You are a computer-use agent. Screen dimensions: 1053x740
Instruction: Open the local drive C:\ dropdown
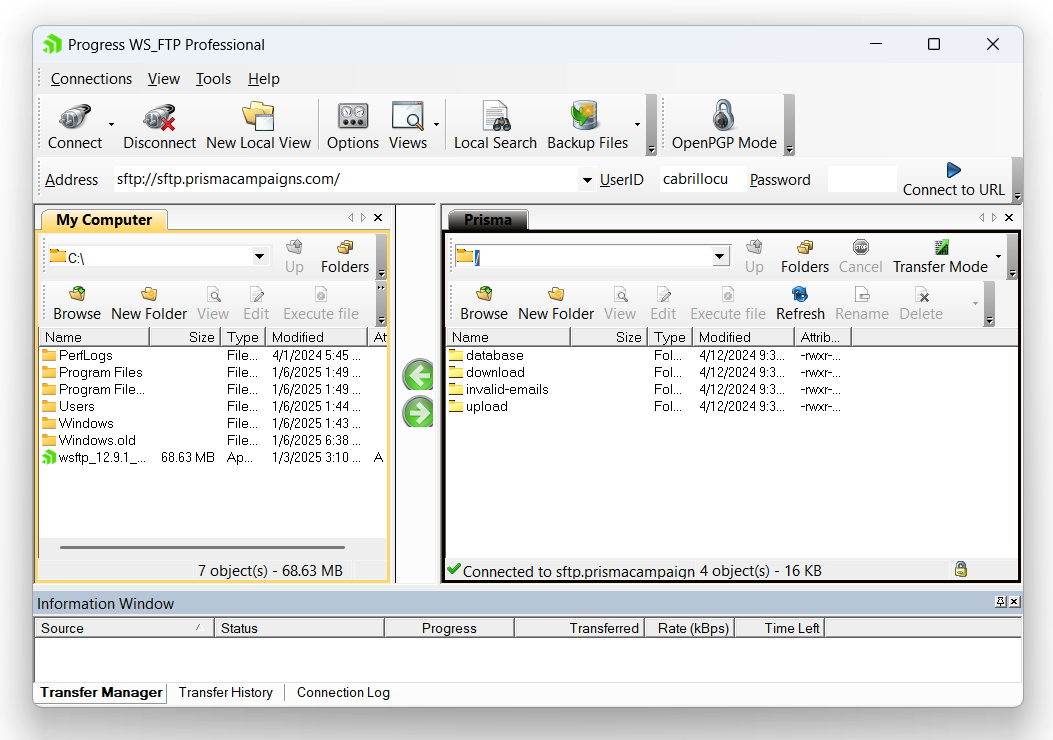tap(259, 256)
